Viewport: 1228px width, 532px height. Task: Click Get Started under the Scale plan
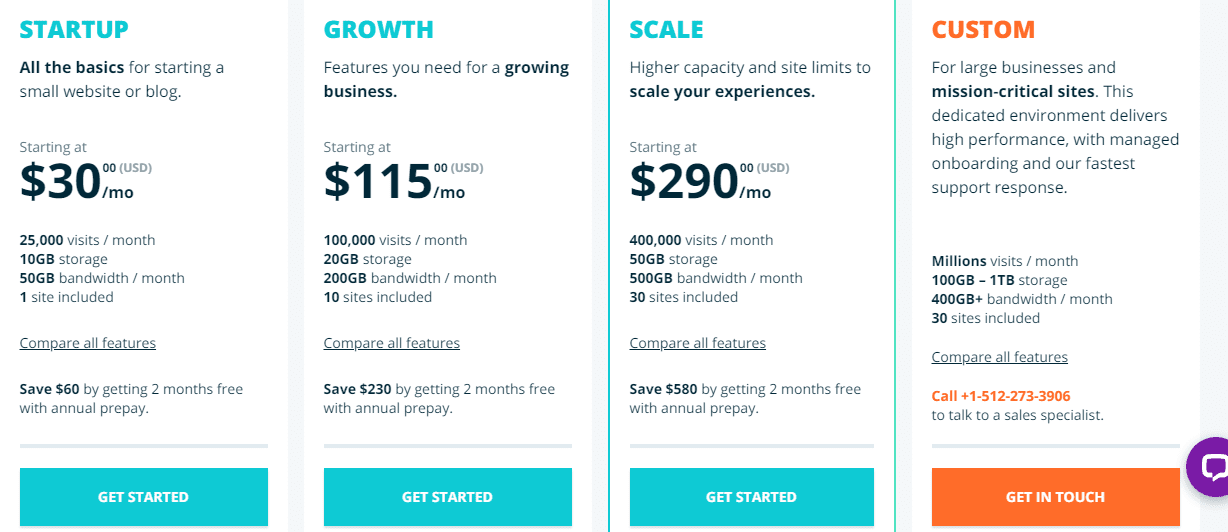(x=752, y=497)
